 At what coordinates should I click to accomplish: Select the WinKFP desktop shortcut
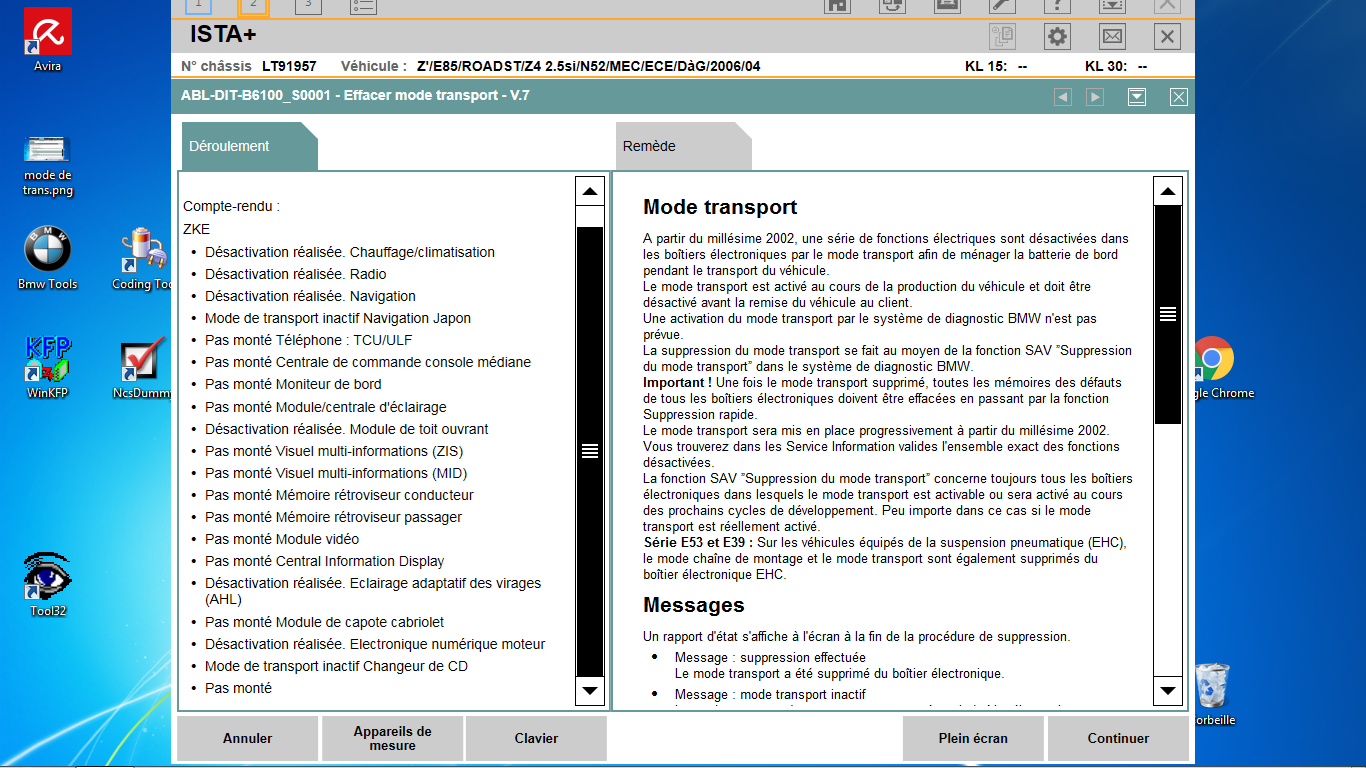[x=47, y=368]
